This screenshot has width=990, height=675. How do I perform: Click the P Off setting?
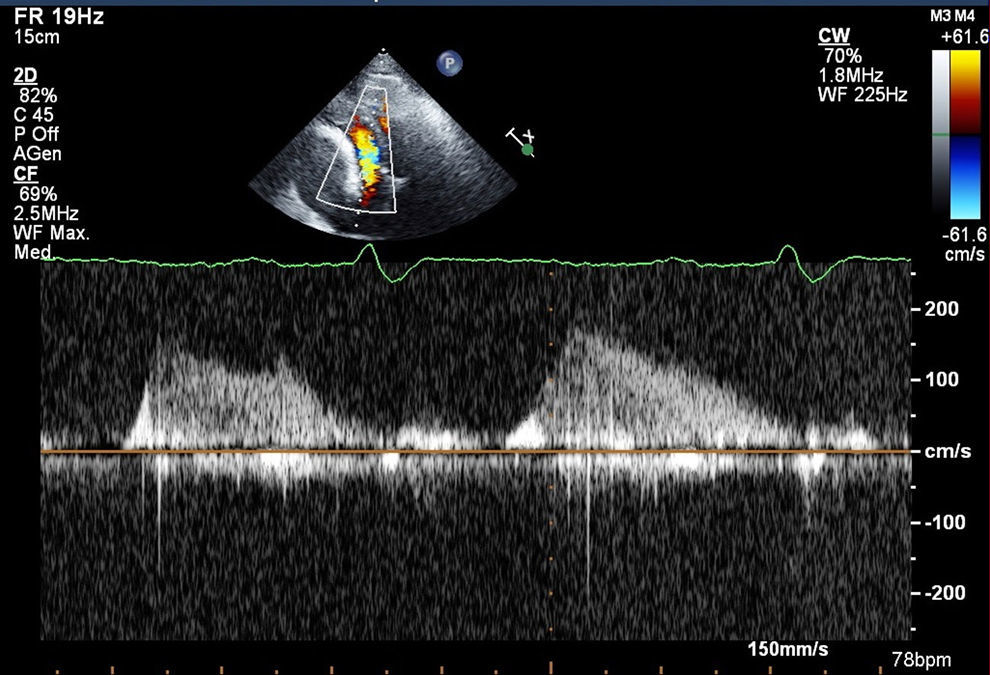click(x=37, y=131)
